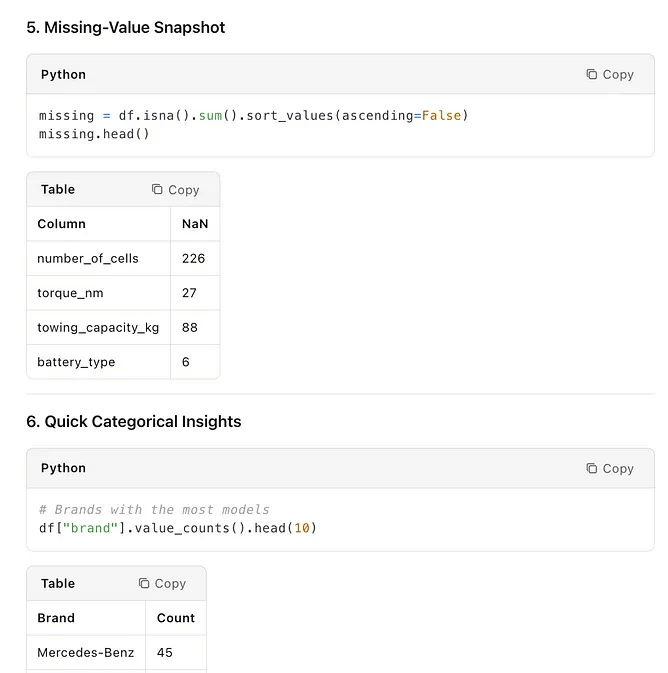Click copy icon in Missing-Value Python block

pos(592,74)
